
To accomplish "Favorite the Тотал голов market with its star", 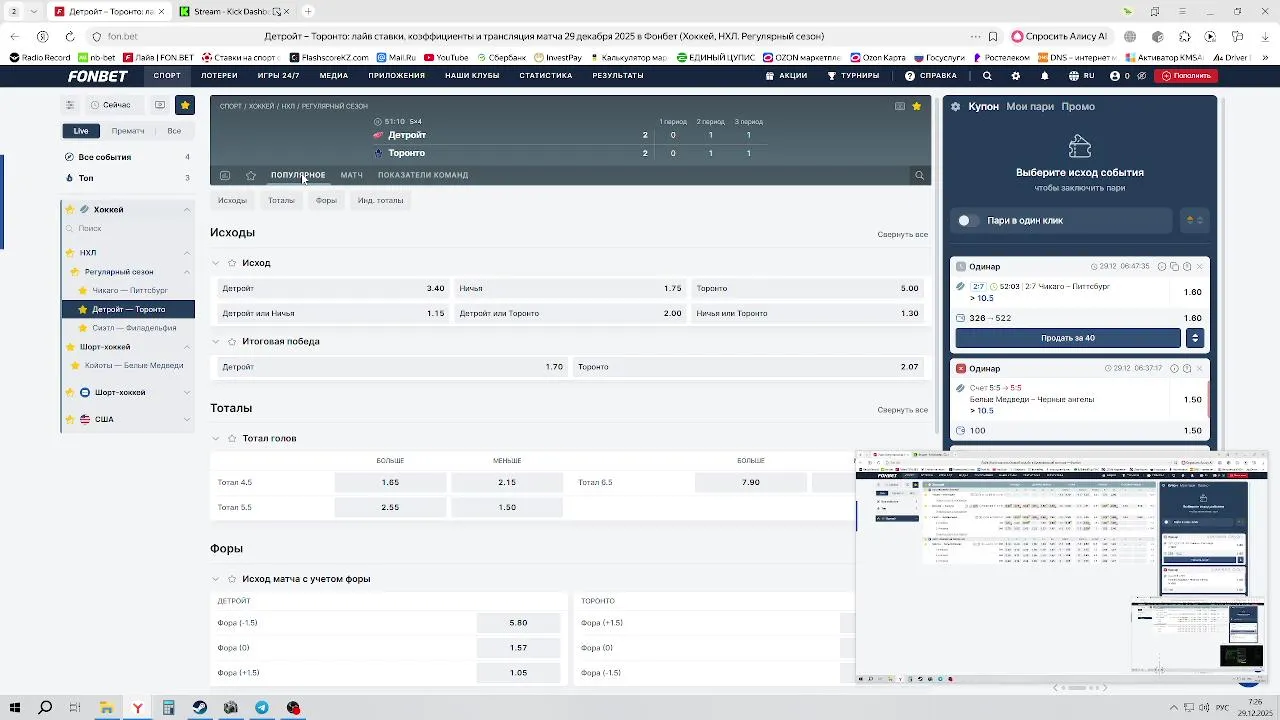I will click(x=232, y=439).
